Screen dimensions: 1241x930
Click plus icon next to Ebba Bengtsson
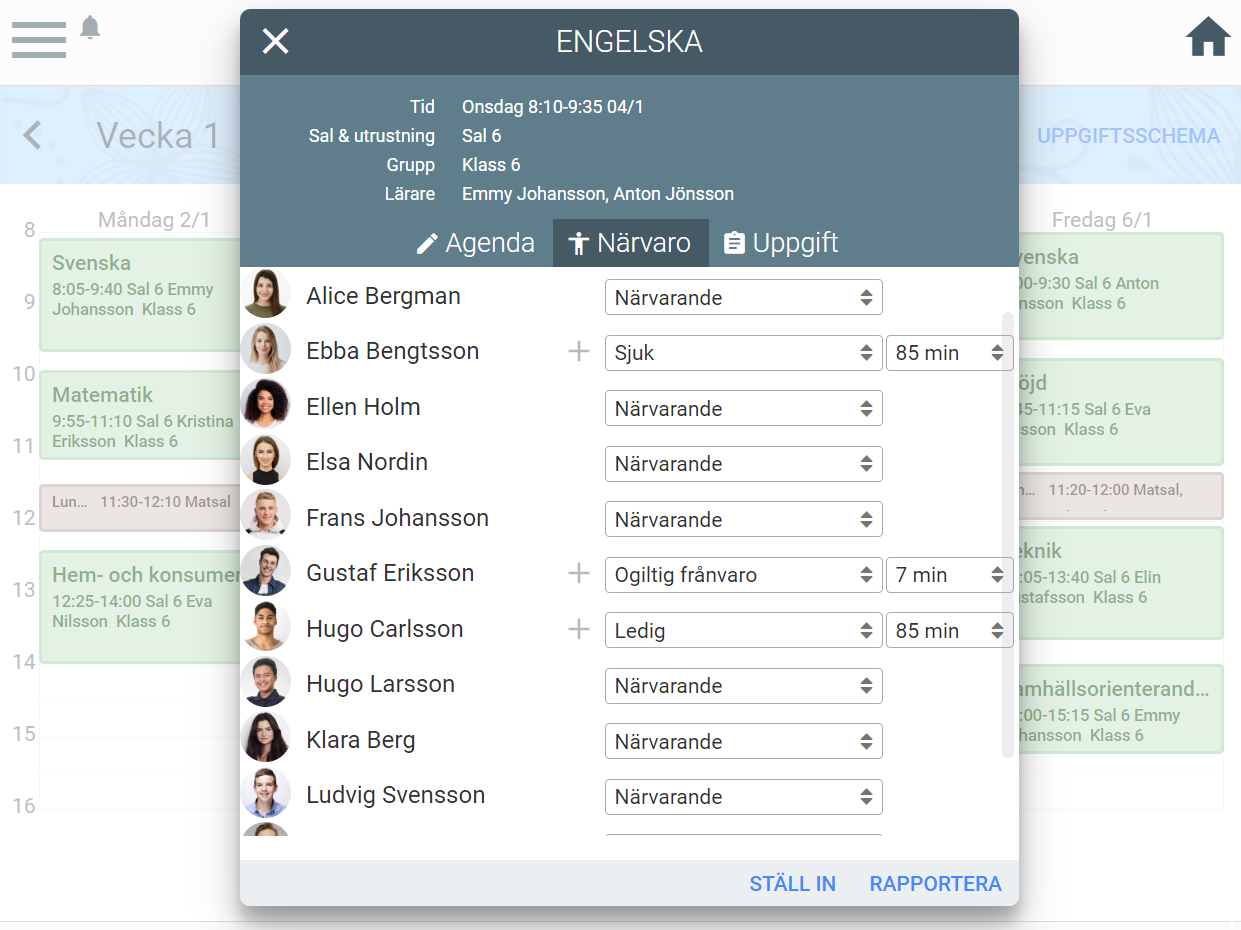pyautogui.click(x=578, y=352)
